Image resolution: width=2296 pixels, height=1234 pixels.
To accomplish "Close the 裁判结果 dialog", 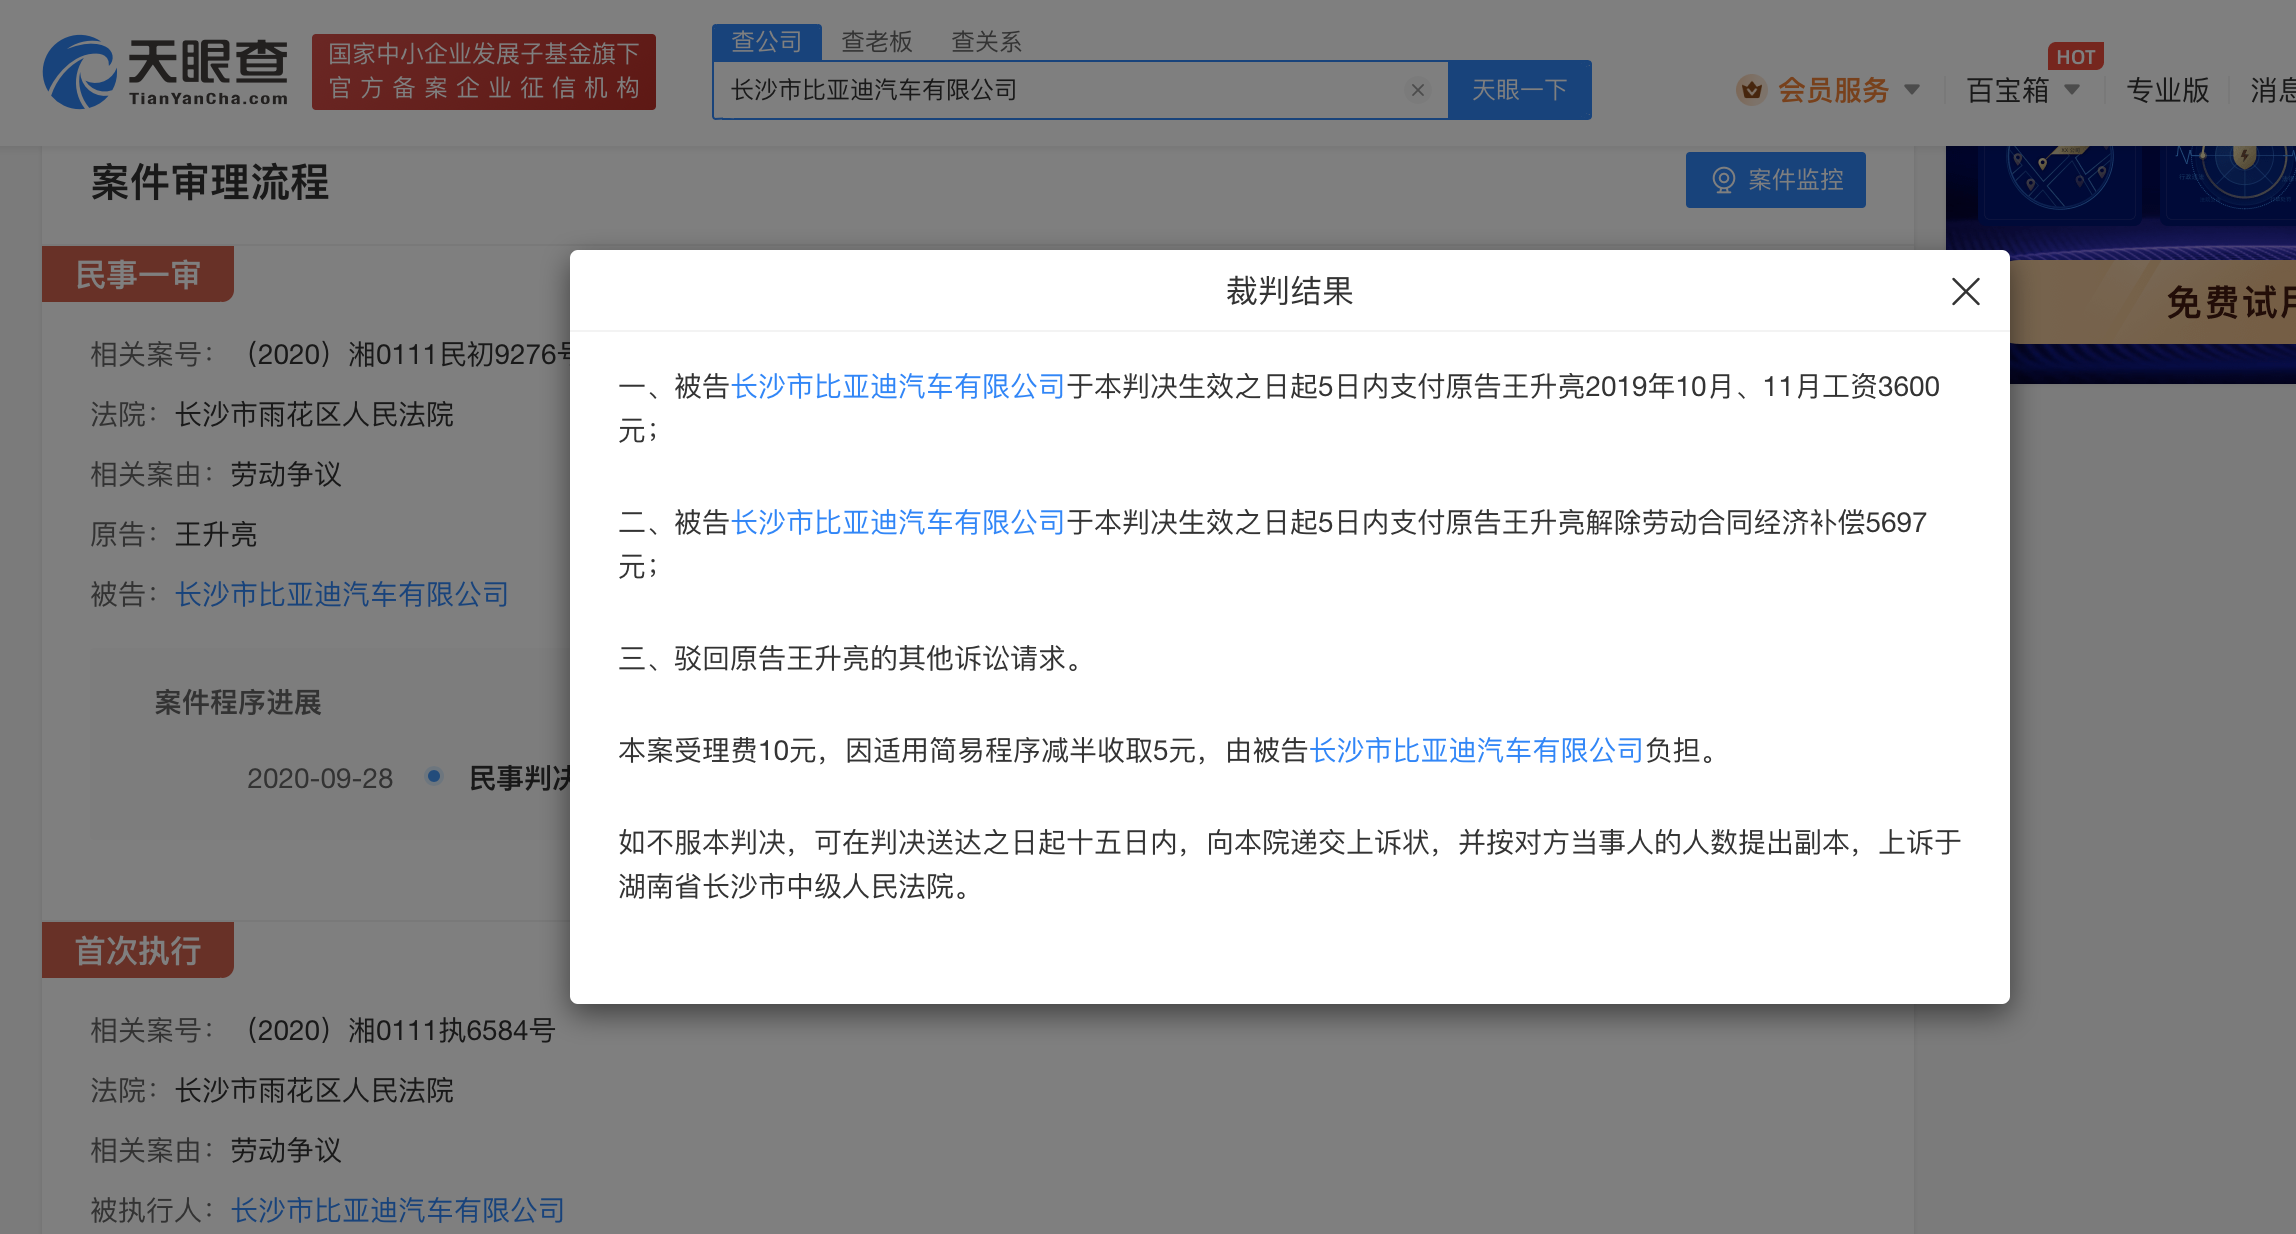I will (x=1965, y=292).
